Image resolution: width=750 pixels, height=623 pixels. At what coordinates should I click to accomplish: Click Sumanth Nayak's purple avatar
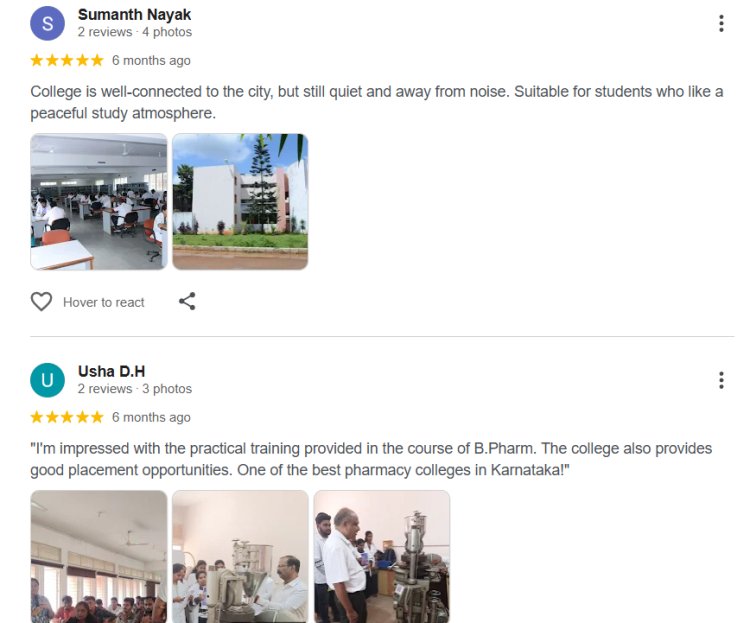(47, 23)
